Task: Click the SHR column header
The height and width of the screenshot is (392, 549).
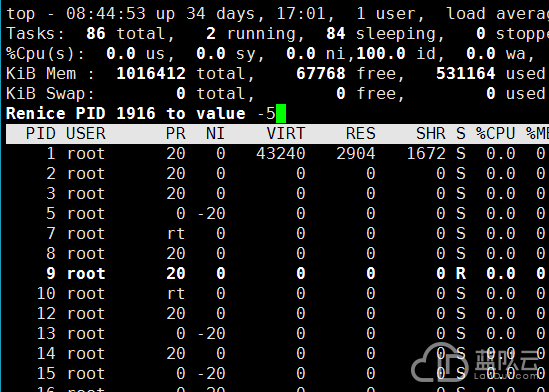Action: [x=431, y=133]
